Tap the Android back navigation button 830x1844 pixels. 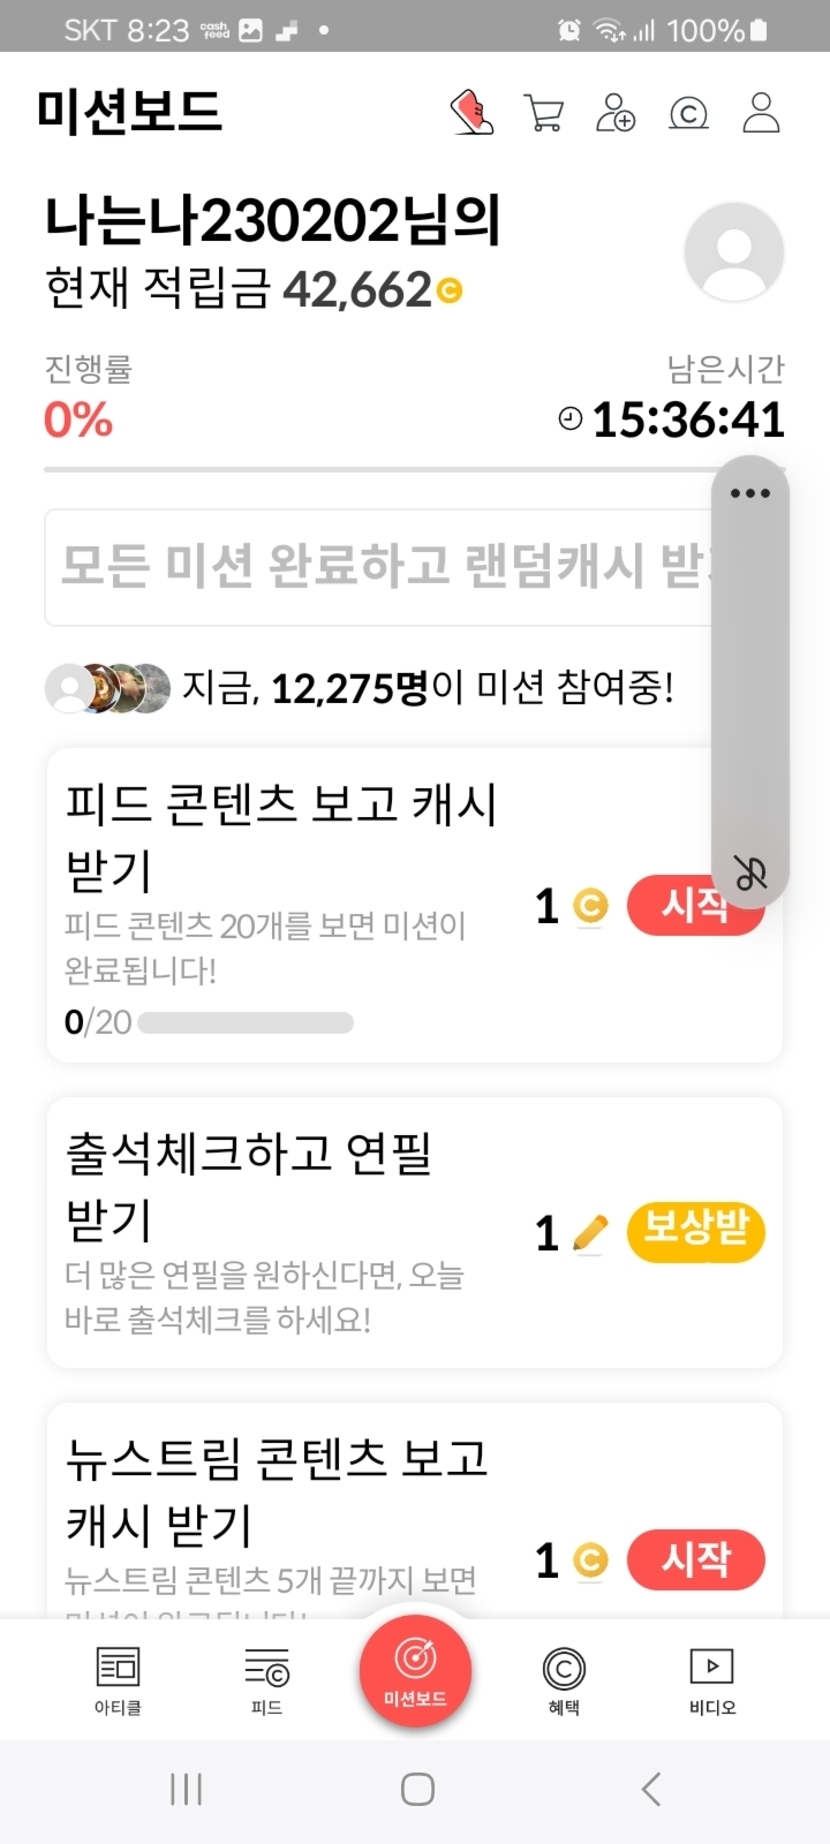[x=651, y=1789]
